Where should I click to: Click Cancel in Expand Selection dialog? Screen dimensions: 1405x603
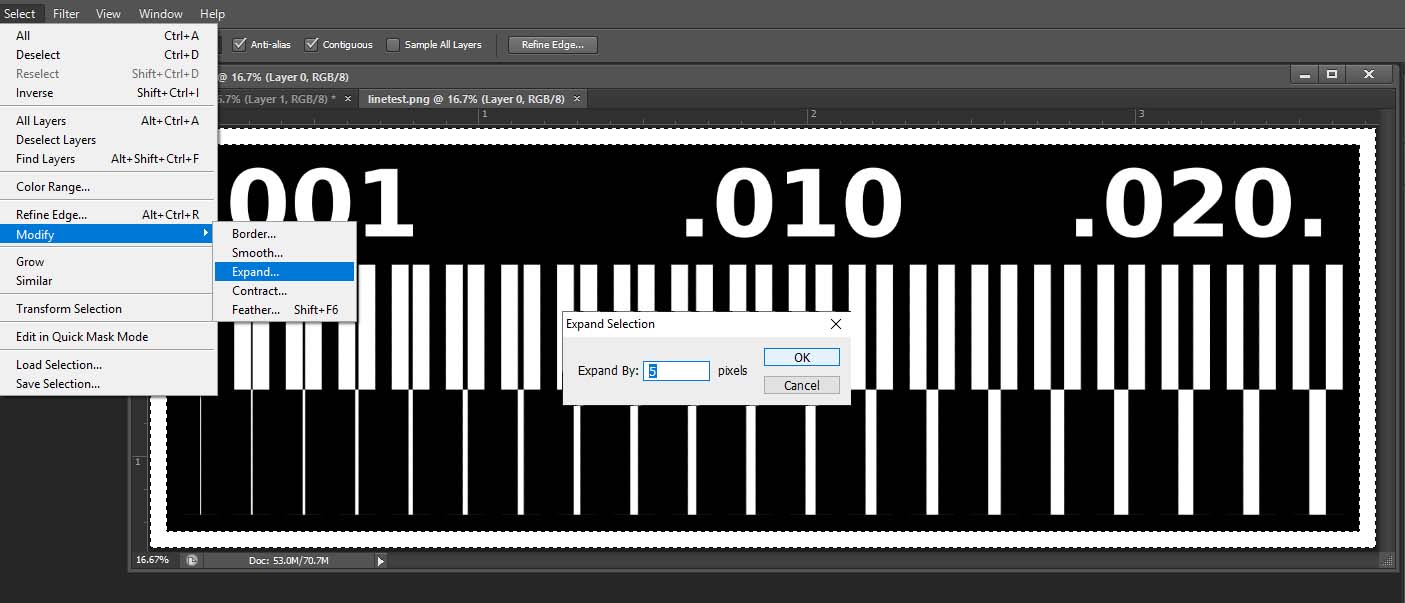pos(802,385)
